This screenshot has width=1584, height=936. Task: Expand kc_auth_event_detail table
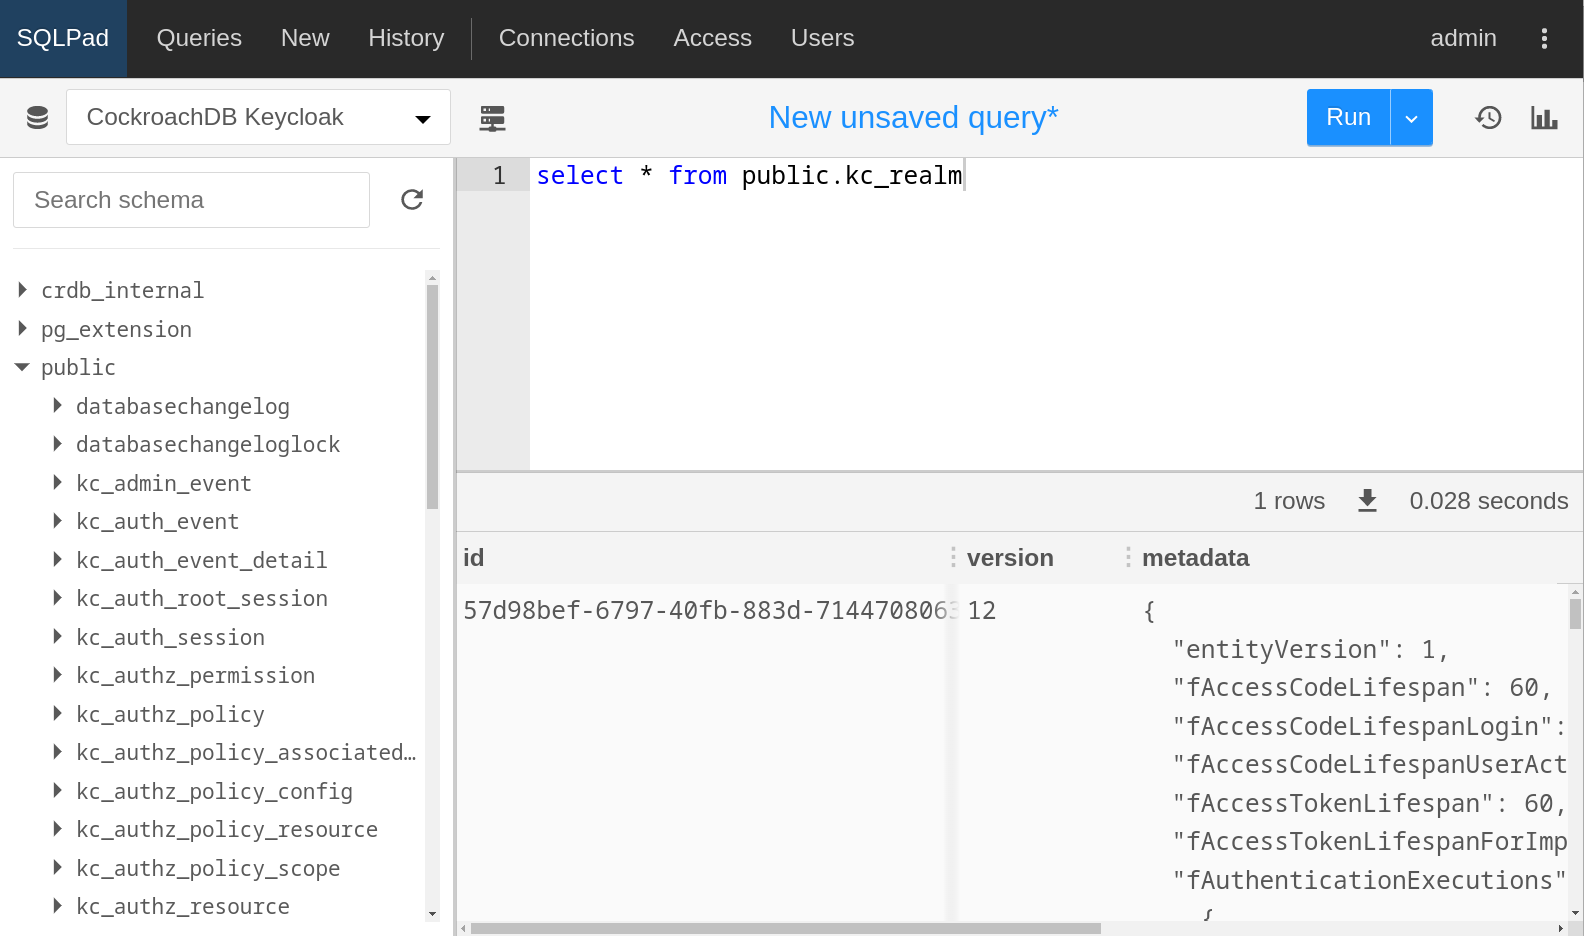pyautogui.click(x=57, y=559)
